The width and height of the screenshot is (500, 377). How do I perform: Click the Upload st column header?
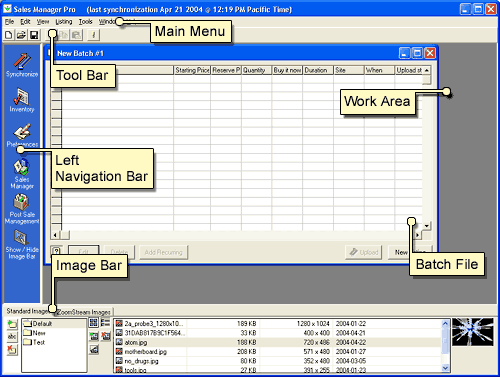tap(409, 70)
